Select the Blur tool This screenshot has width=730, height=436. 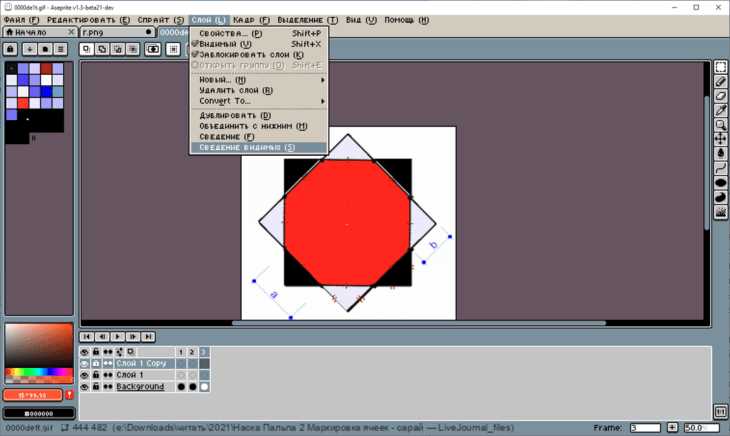coord(721,212)
